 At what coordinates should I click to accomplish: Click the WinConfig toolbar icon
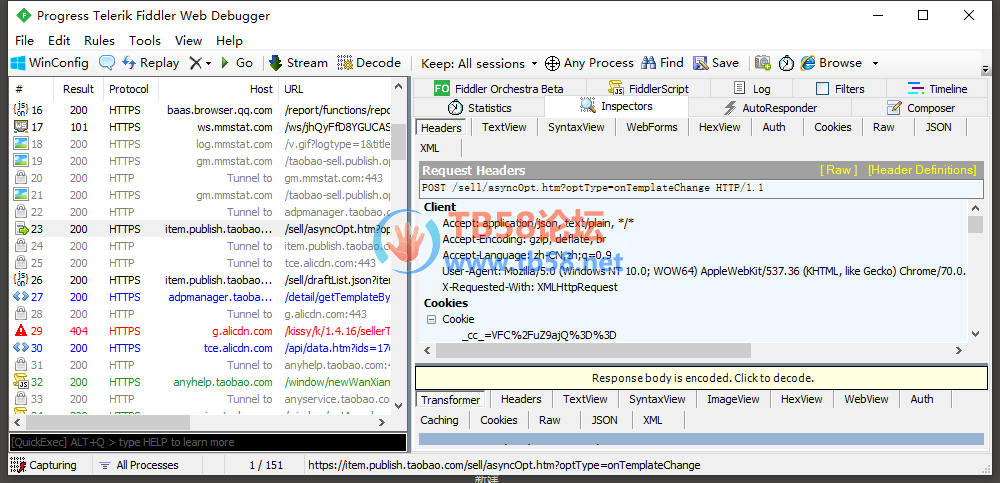[x=18, y=63]
